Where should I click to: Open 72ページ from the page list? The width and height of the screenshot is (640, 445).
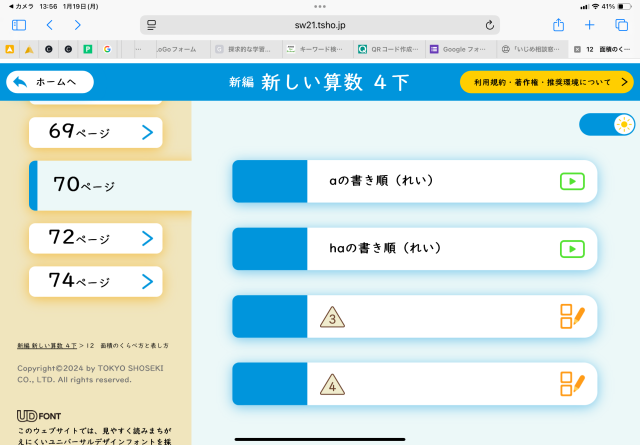click(x=96, y=238)
